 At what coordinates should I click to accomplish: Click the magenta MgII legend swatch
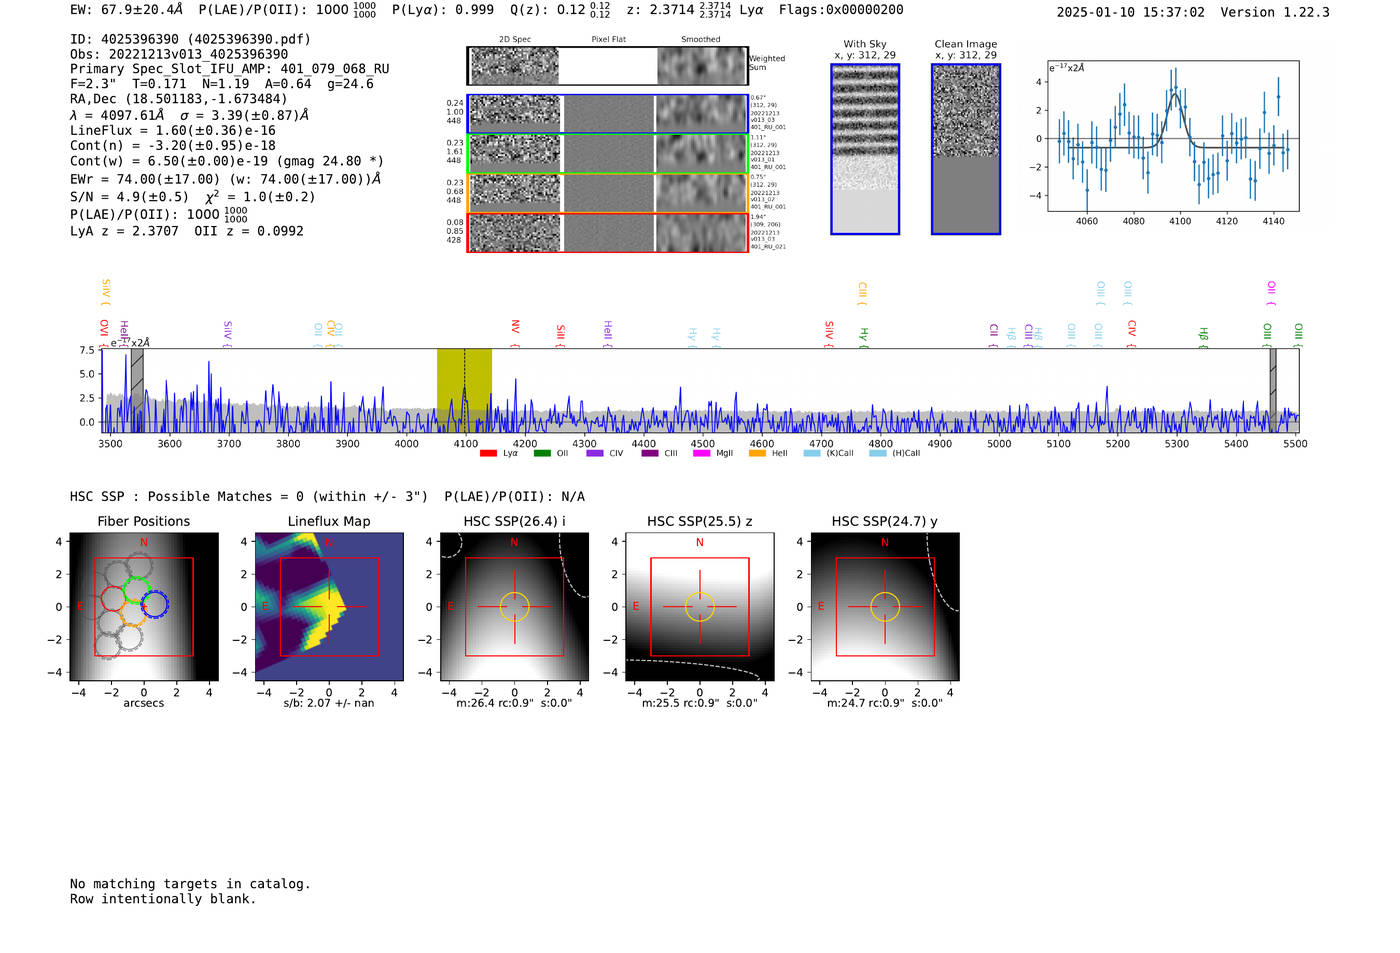coord(702,453)
